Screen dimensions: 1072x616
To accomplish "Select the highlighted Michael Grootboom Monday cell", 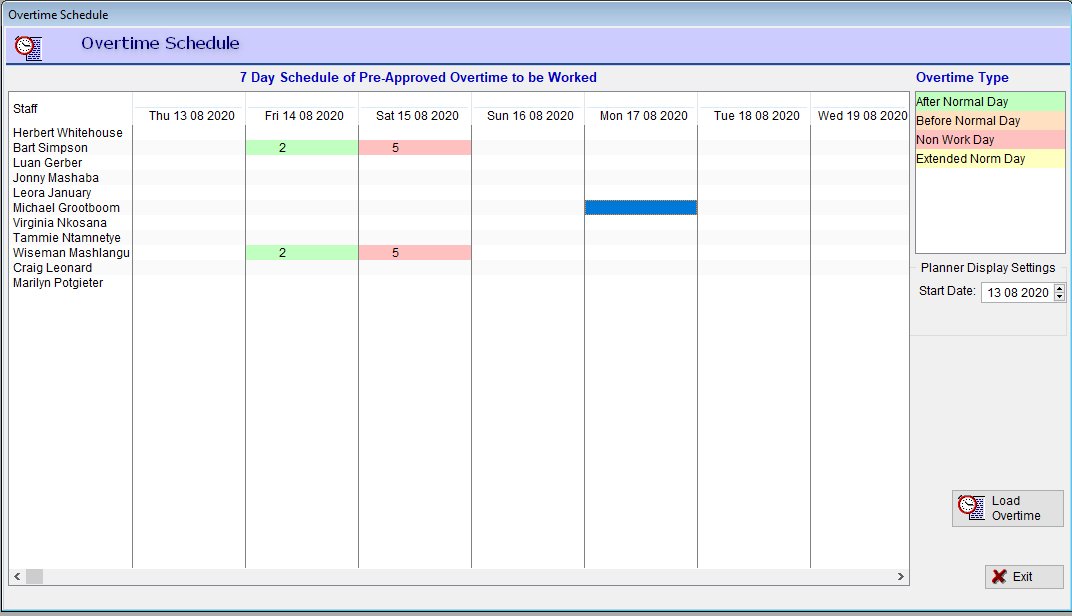I will click(641, 208).
